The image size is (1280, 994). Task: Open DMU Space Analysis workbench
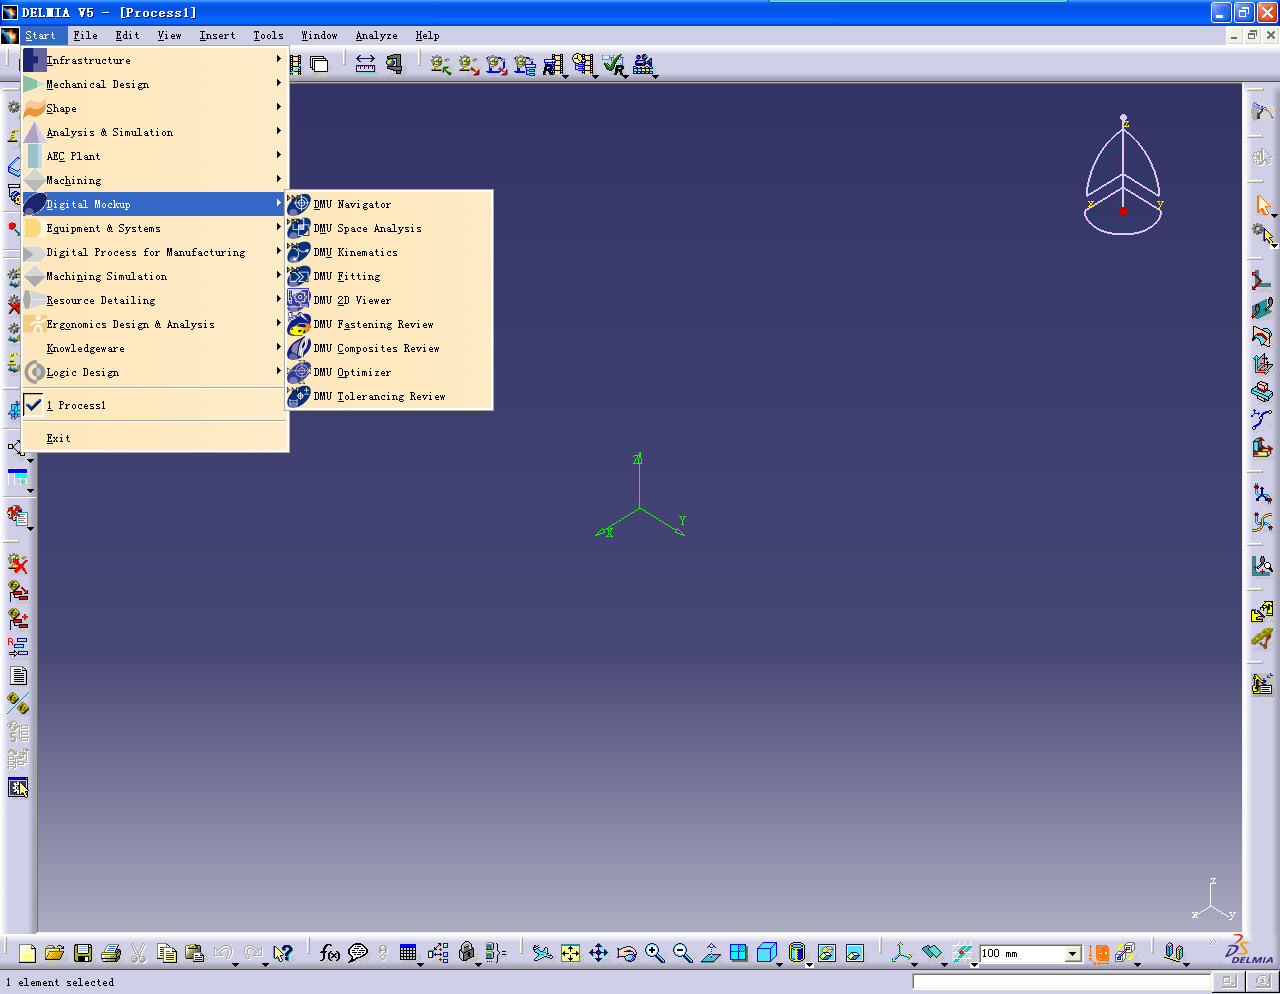[x=389, y=228]
